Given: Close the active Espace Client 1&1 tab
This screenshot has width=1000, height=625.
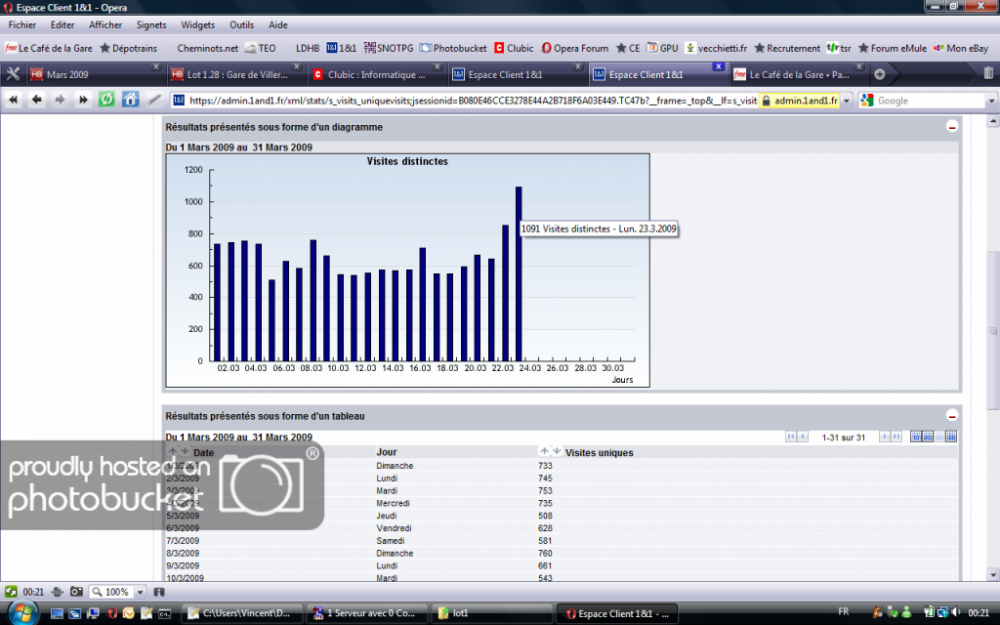Looking at the screenshot, I should pos(718,66).
